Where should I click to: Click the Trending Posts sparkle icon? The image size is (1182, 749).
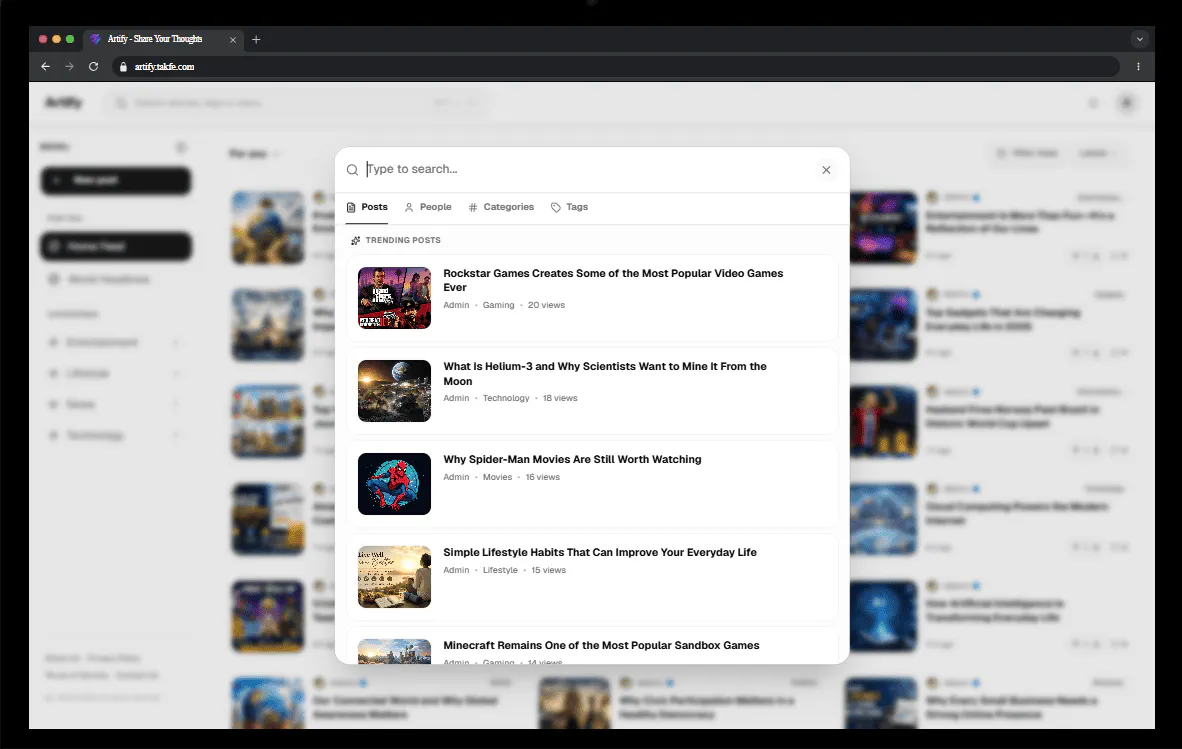pos(355,240)
